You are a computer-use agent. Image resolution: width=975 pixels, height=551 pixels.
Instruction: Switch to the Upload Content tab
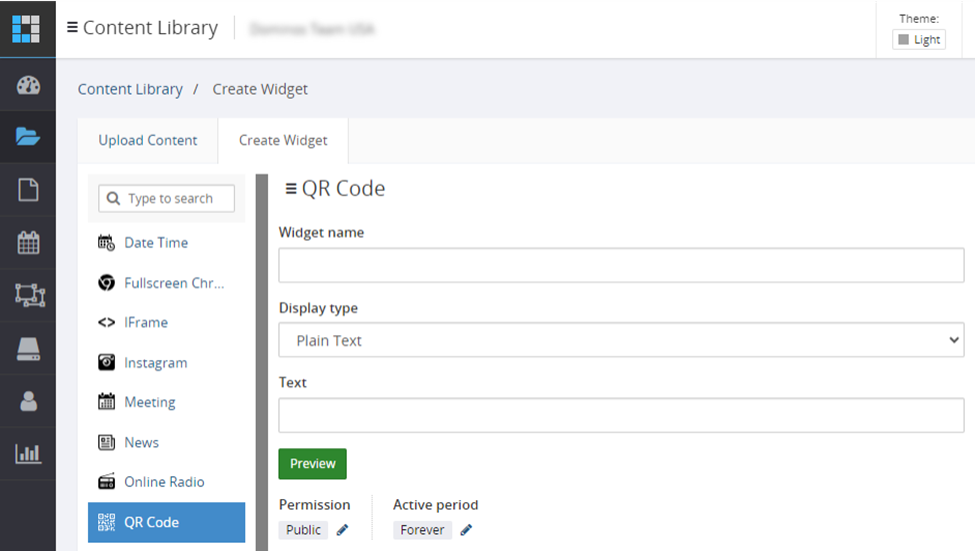tap(148, 141)
